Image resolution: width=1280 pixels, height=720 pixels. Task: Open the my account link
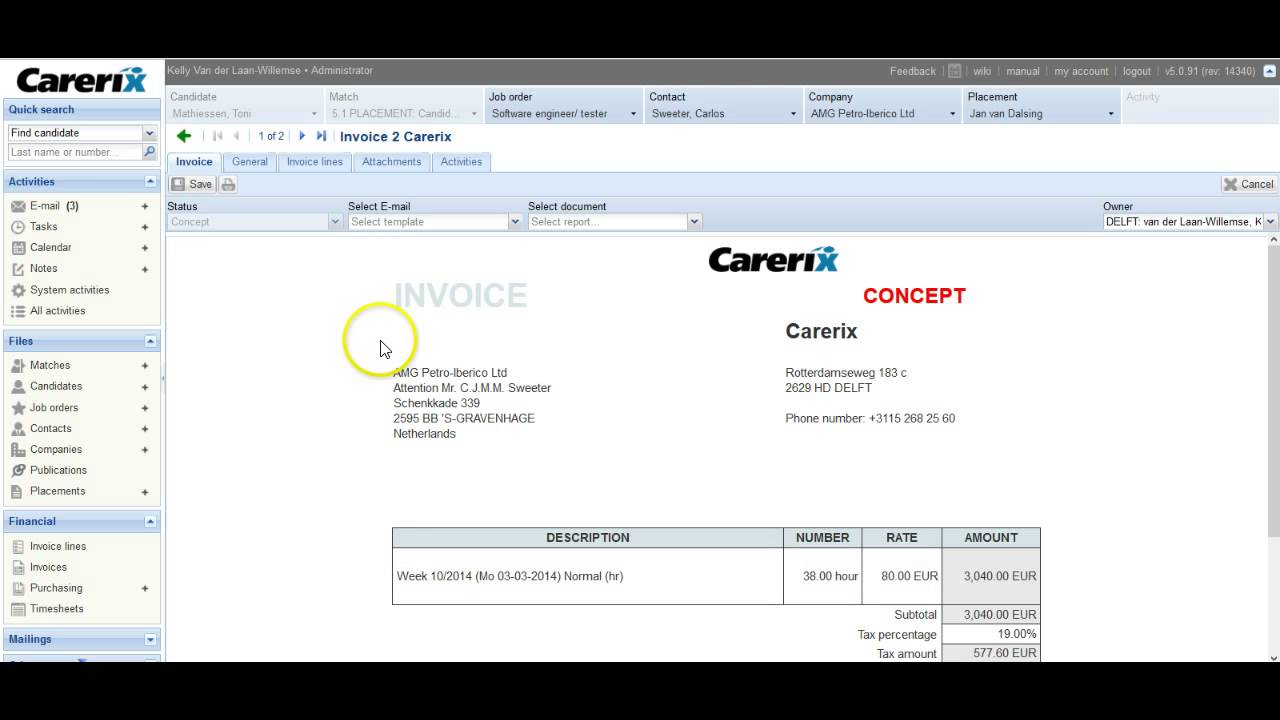[1081, 71]
